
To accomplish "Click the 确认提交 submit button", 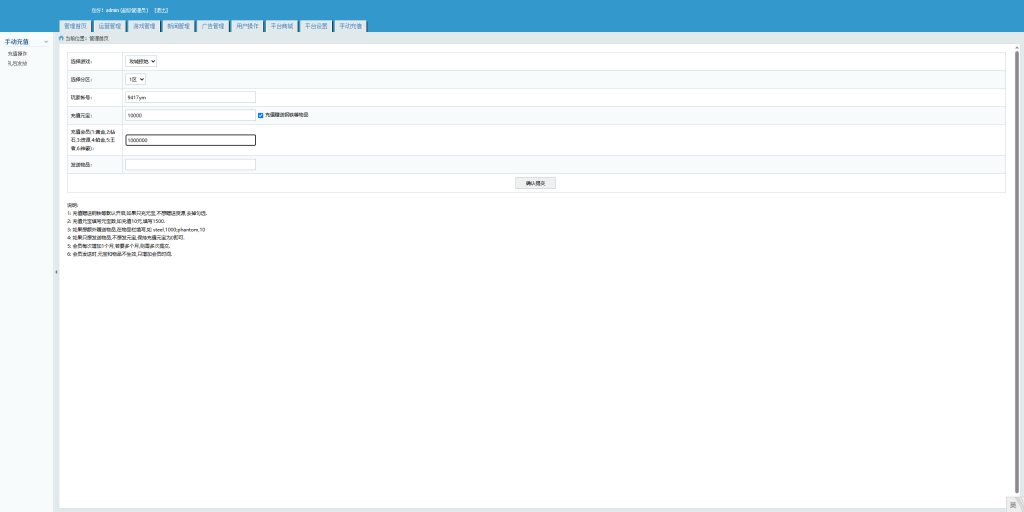I will click(534, 183).
